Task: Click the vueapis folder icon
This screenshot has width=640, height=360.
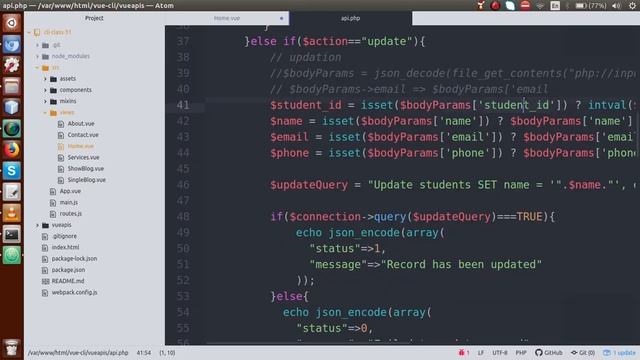Action: click(x=45, y=225)
